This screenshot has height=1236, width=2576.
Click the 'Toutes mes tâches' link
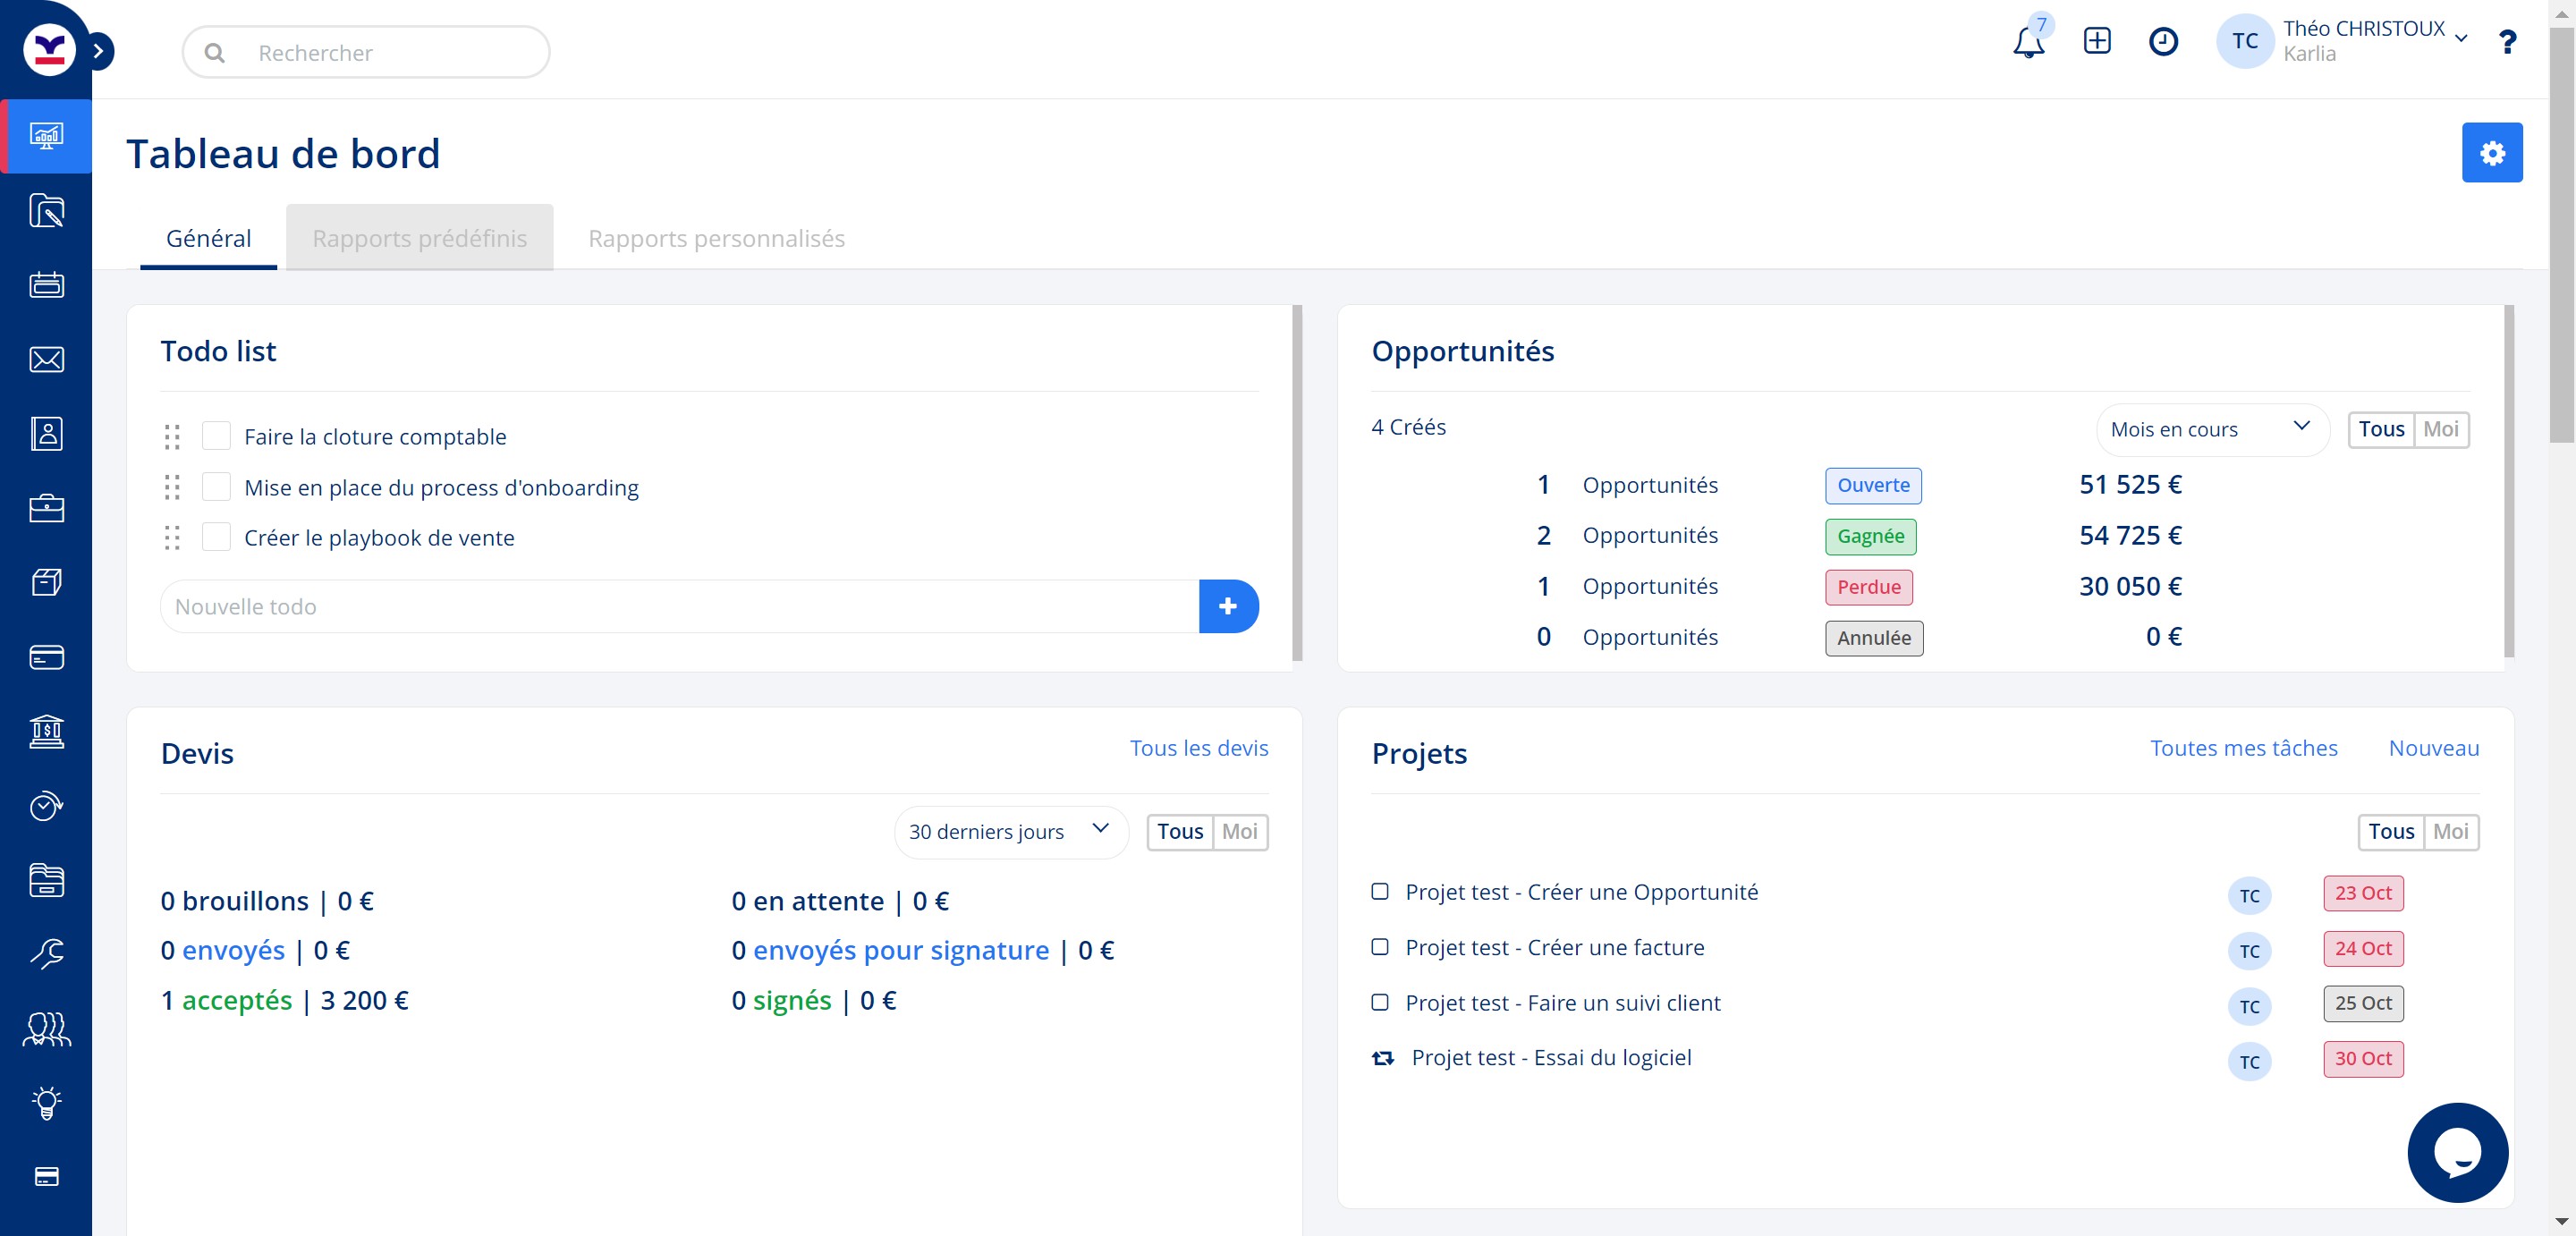2243,748
